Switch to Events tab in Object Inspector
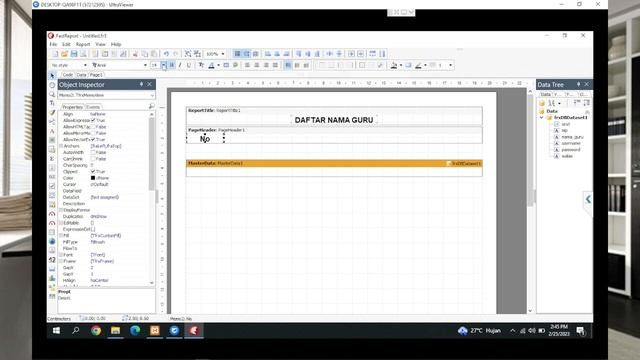640x360 pixels. click(93, 107)
